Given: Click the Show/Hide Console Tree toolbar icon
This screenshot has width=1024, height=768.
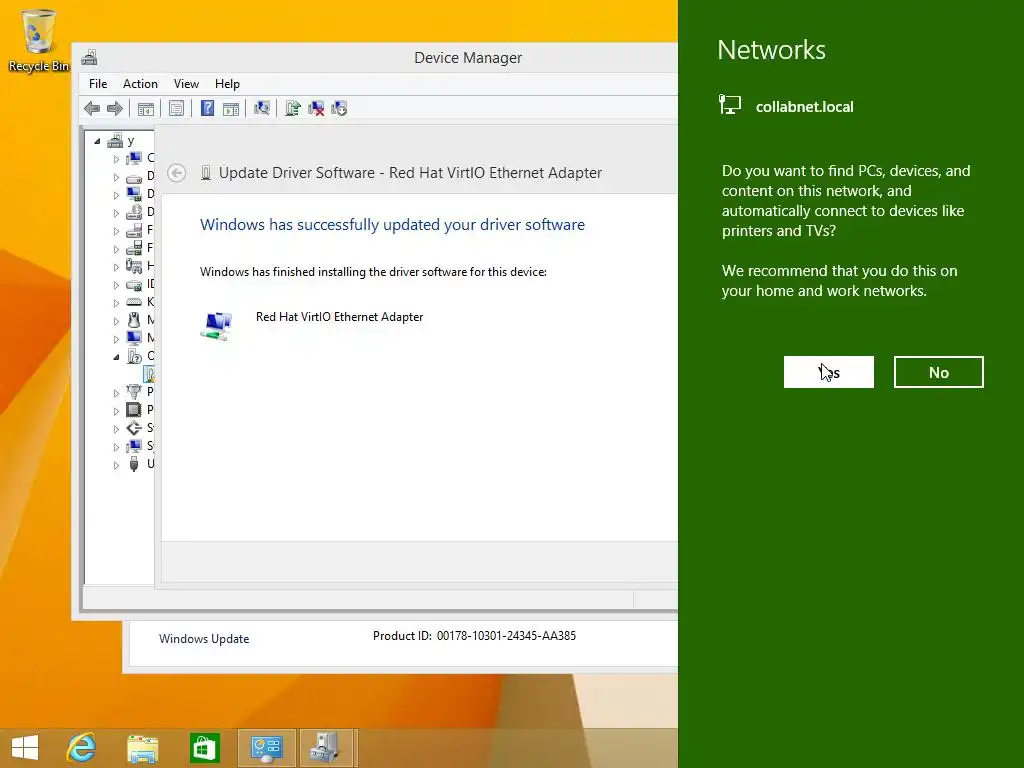Looking at the screenshot, I should pyautogui.click(x=146, y=108).
